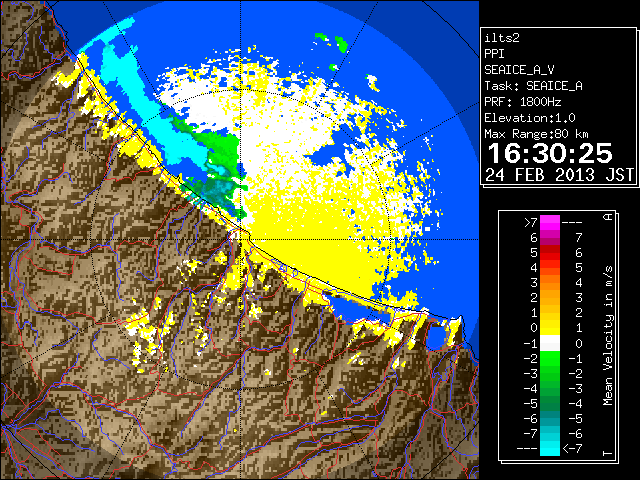640x480 pixels.
Task: Select the 'Task: SEAICE_A' line
Action: [533, 86]
